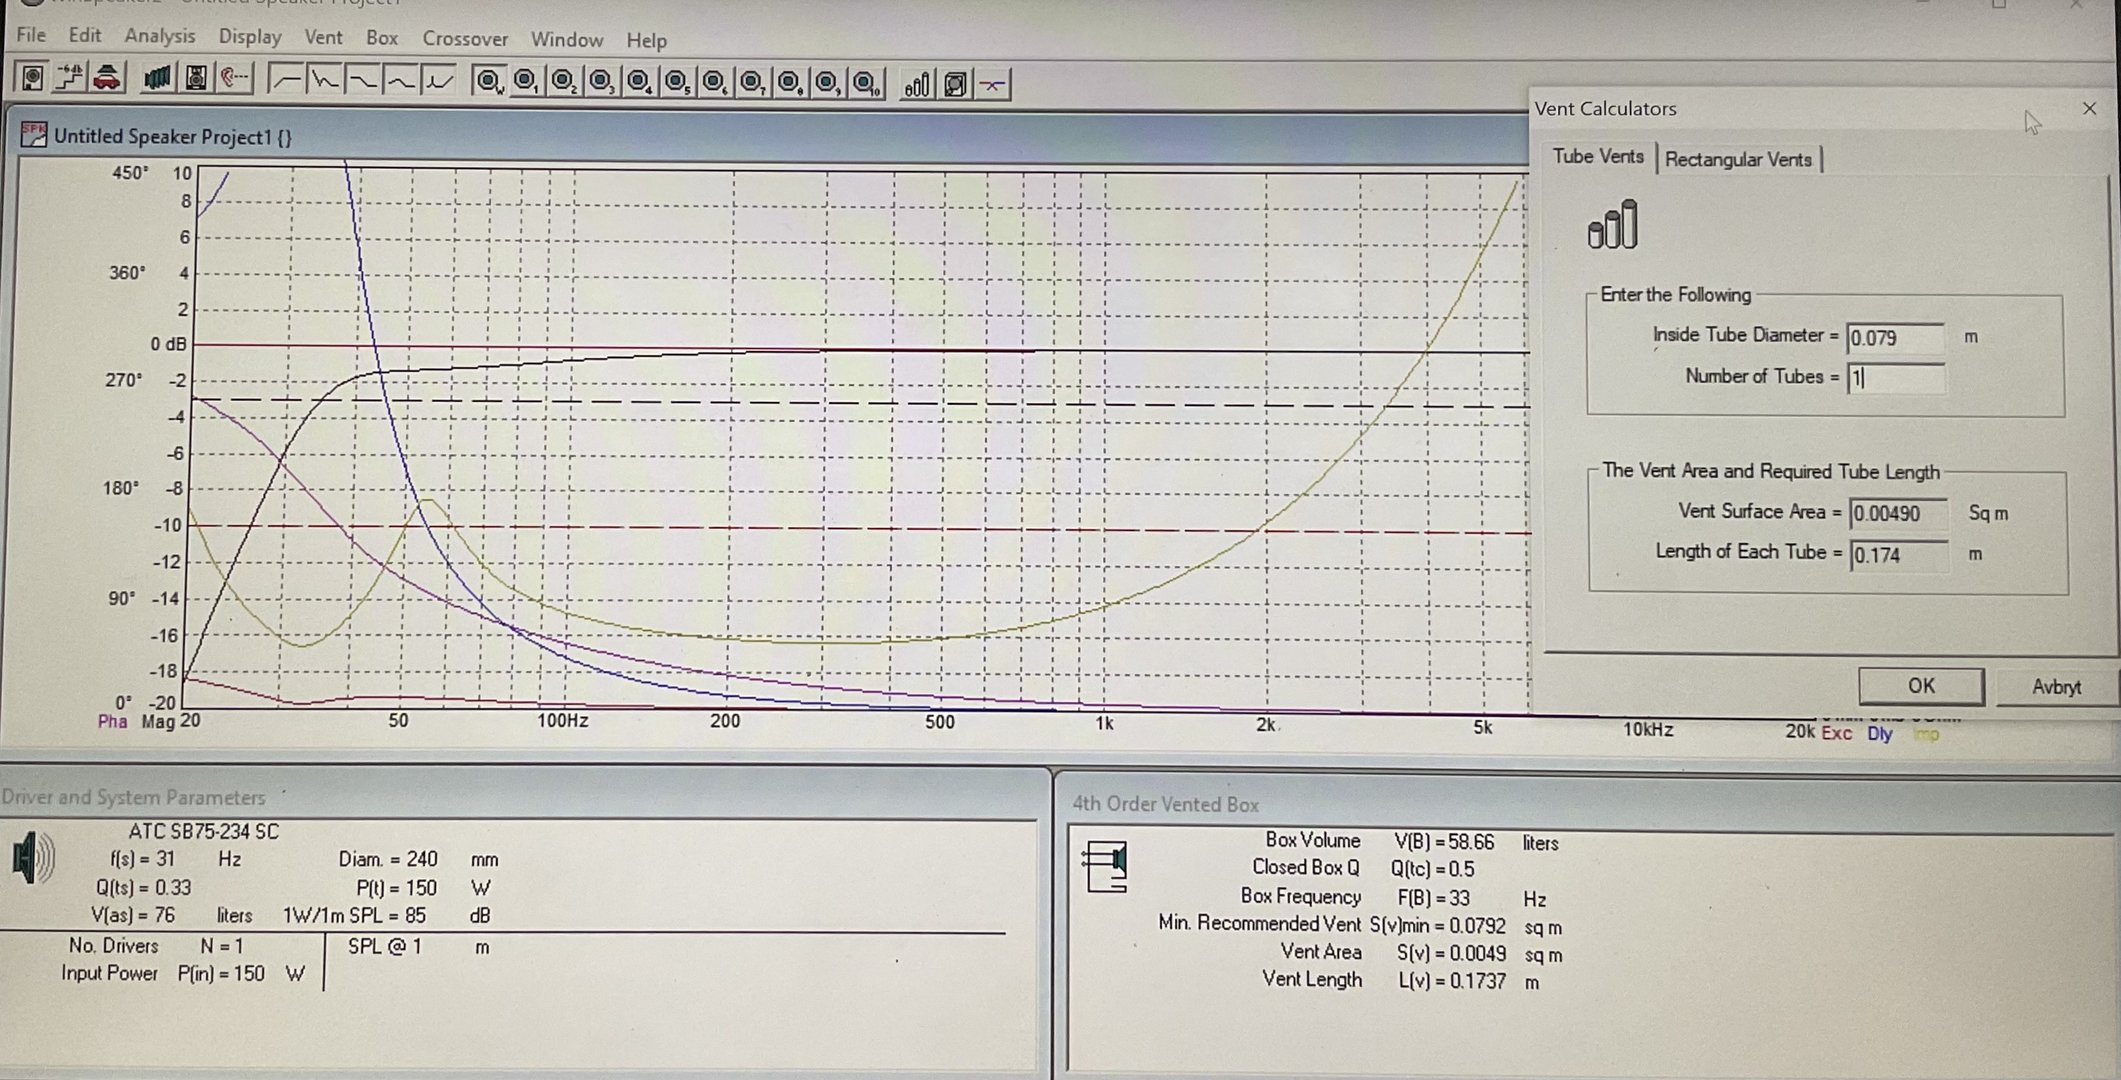The image size is (2121, 1080).
Task: Click the speaker box toolbar icon
Action: pyautogui.click(x=32, y=78)
